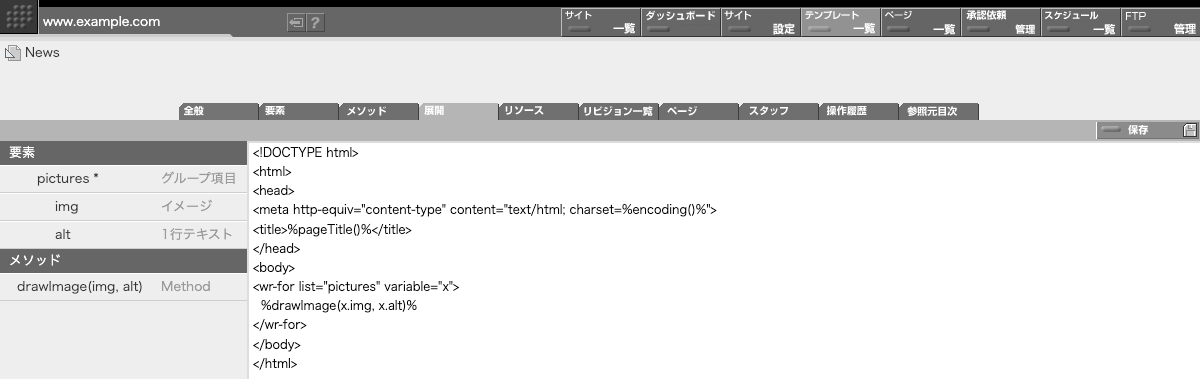Switch to the ページ tab
The height and width of the screenshot is (379, 1200).
pos(698,111)
